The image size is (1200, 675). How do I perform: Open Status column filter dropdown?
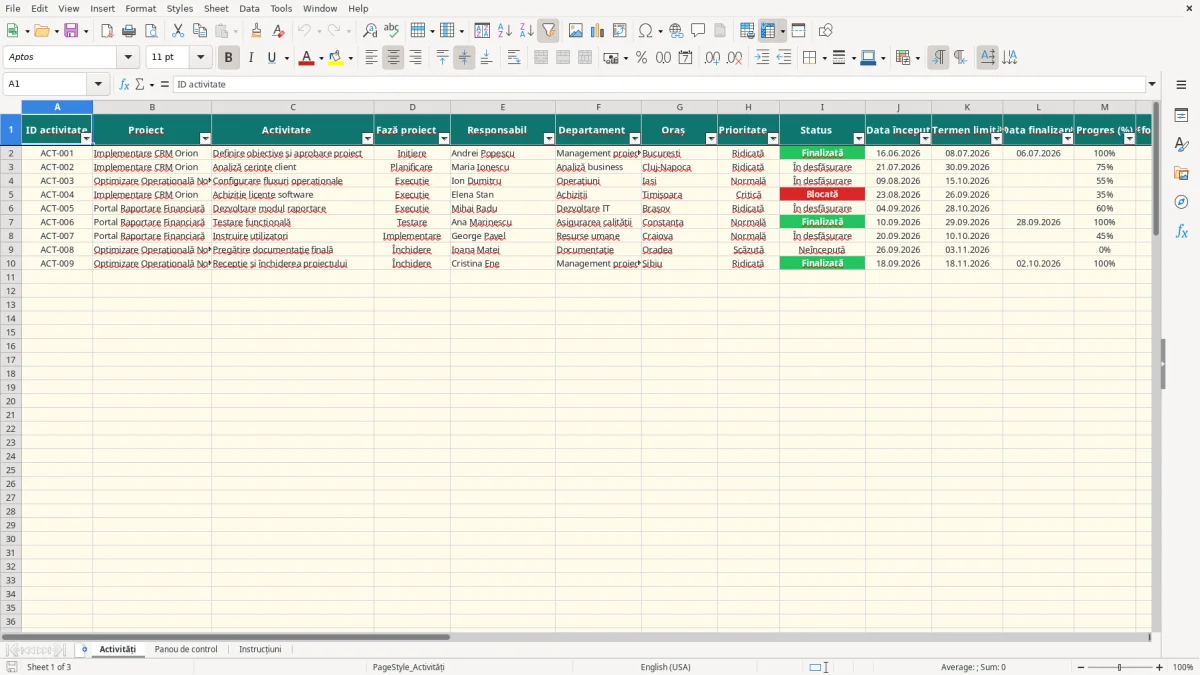point(859,139)
